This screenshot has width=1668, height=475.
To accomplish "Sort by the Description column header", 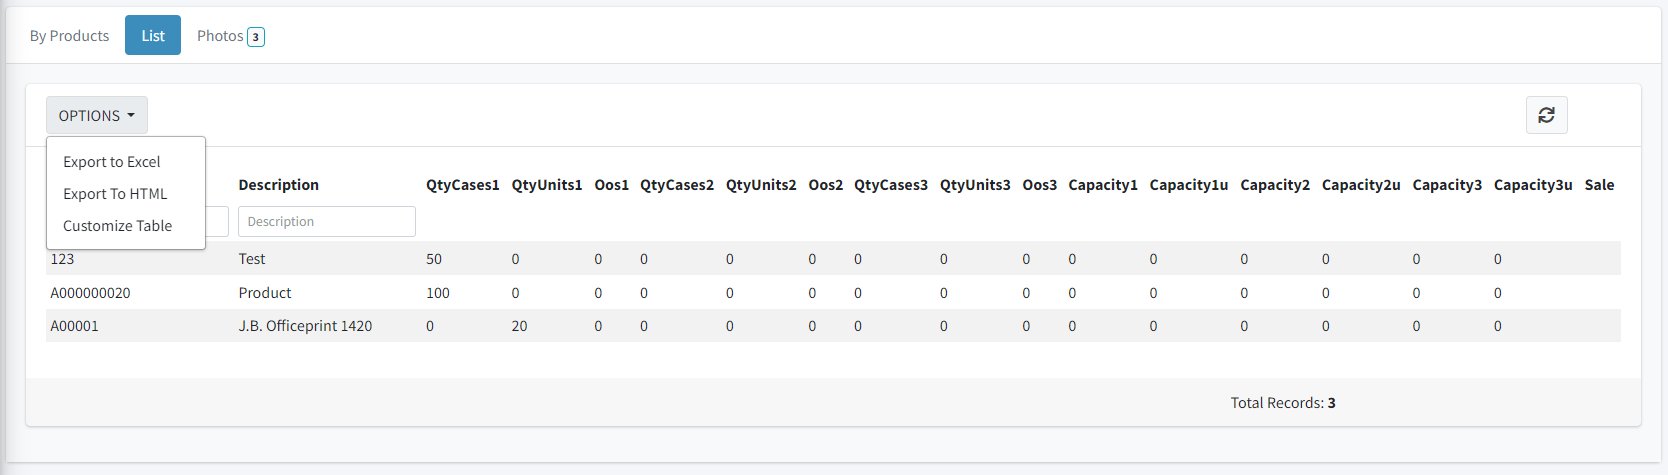I will click(x=278, y=185).
